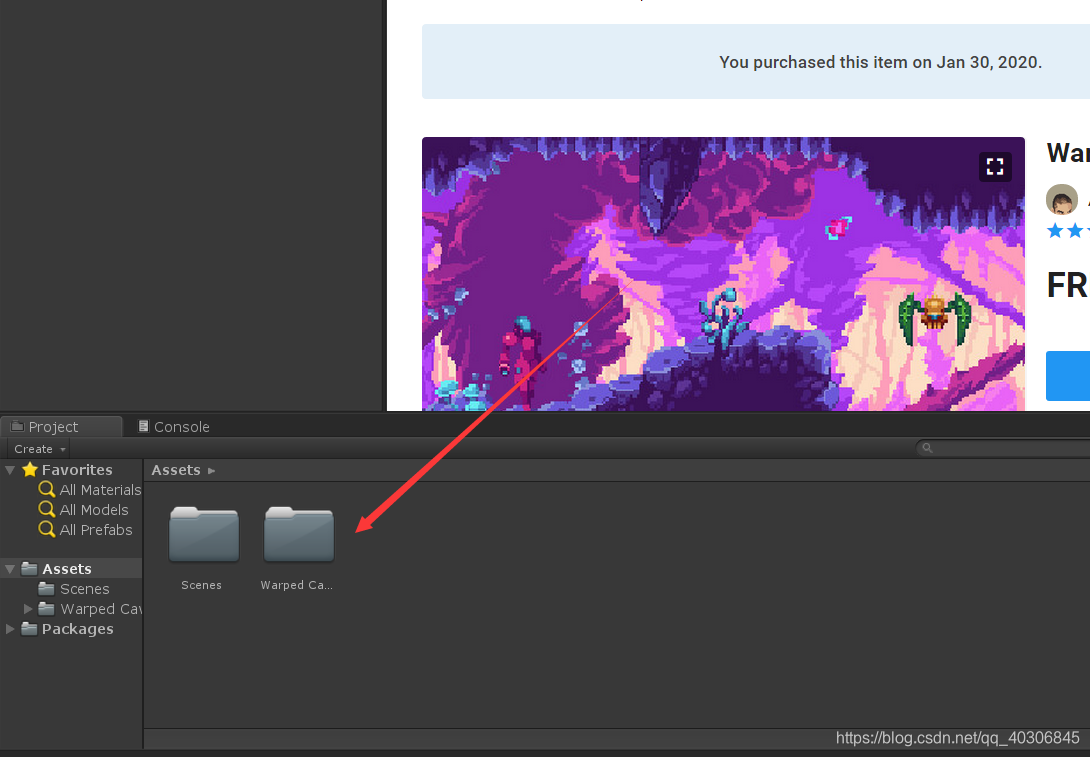Open fullscreen view of asset preview
The image size is (1090, 757).
[995, 167]
